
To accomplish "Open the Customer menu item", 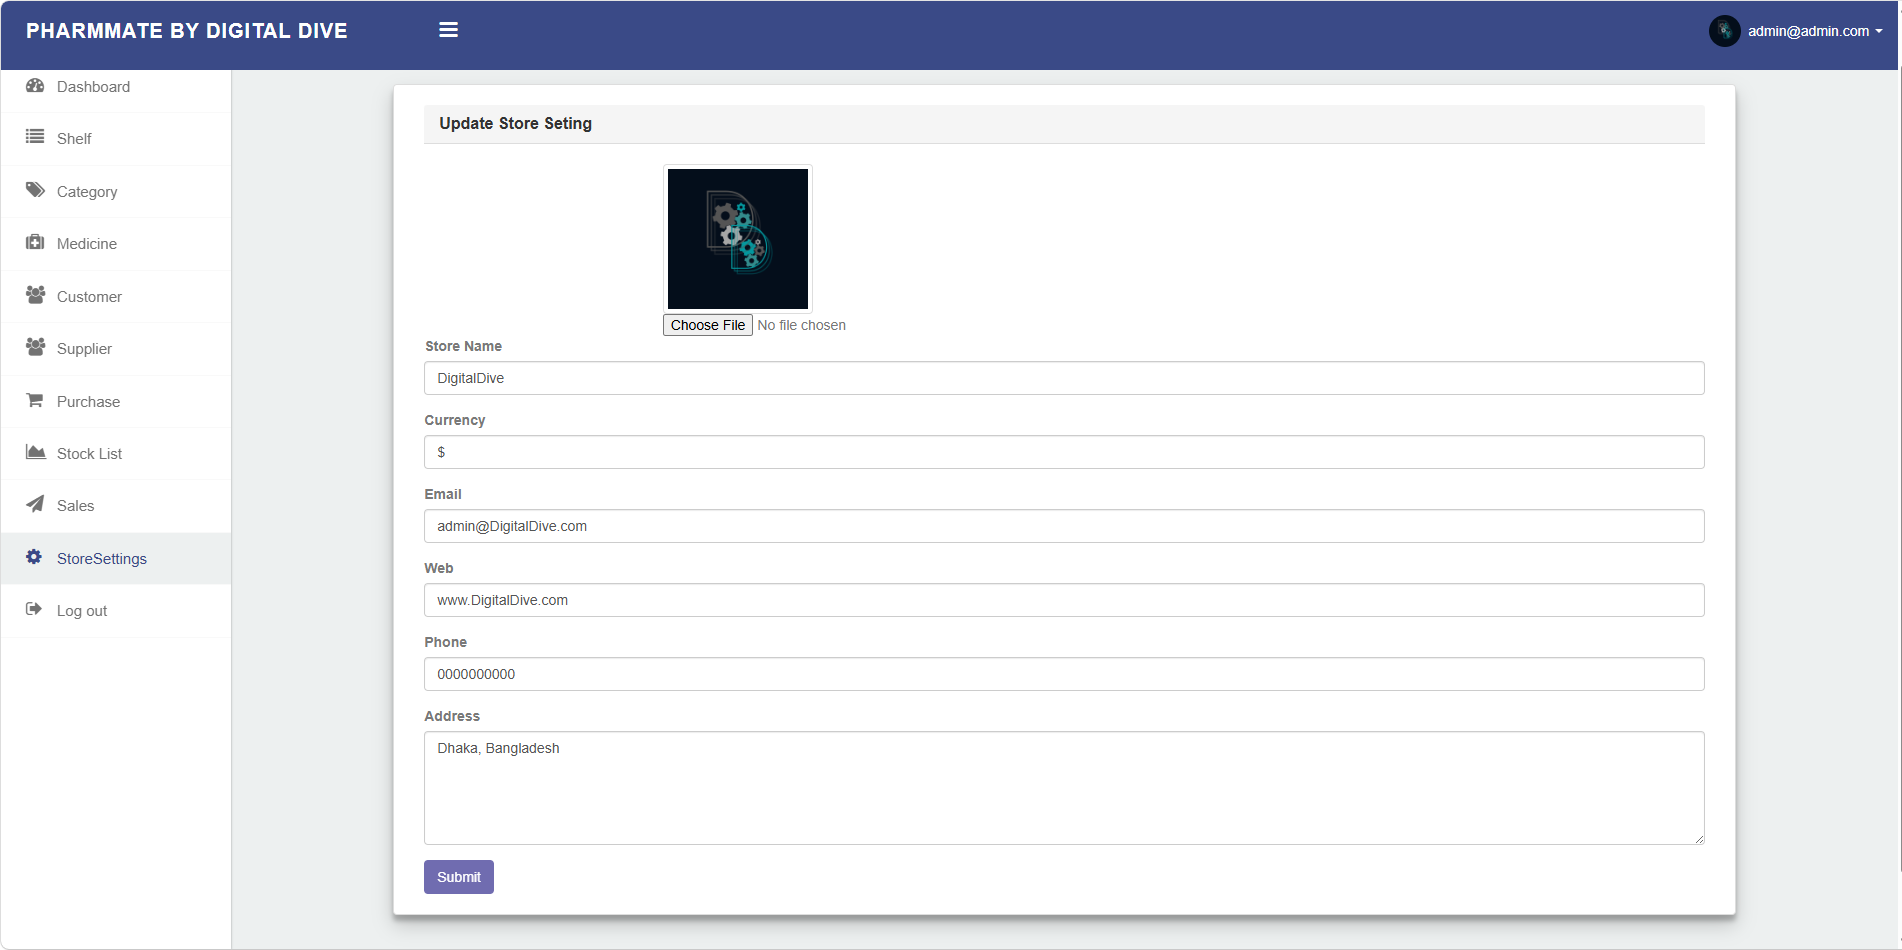I will [89, 297].
